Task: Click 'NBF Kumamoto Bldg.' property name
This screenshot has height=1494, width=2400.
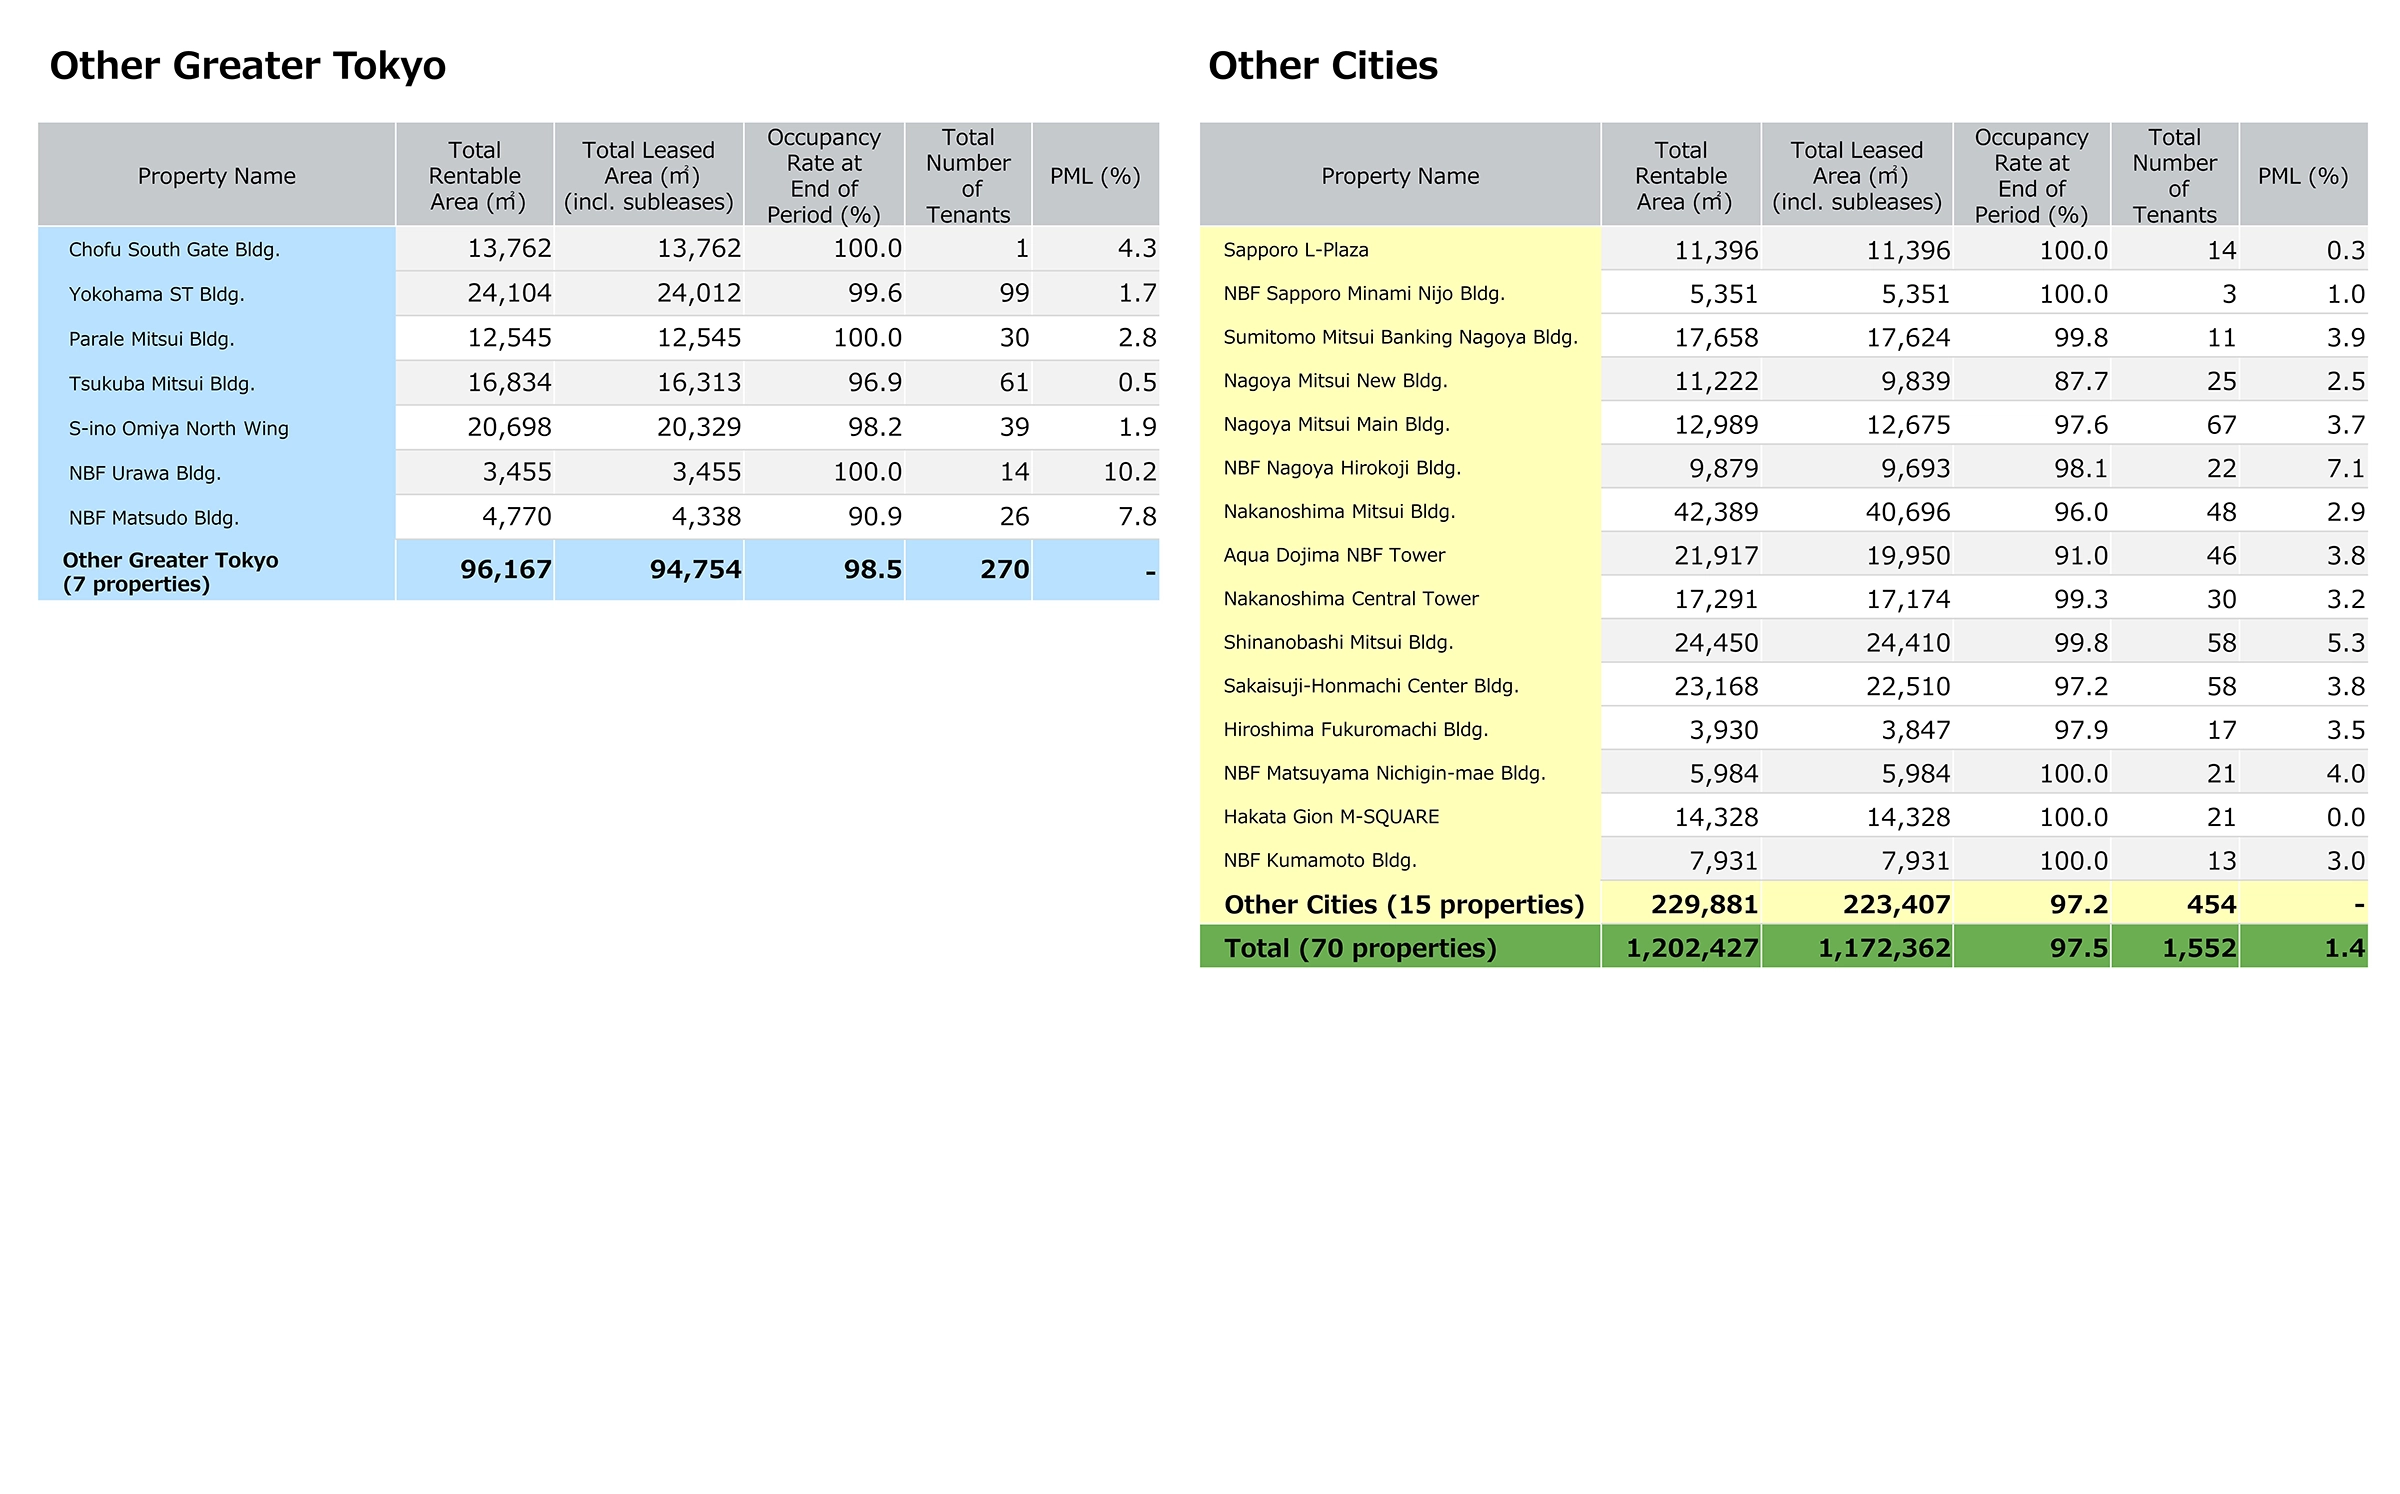Action: 1320,861
